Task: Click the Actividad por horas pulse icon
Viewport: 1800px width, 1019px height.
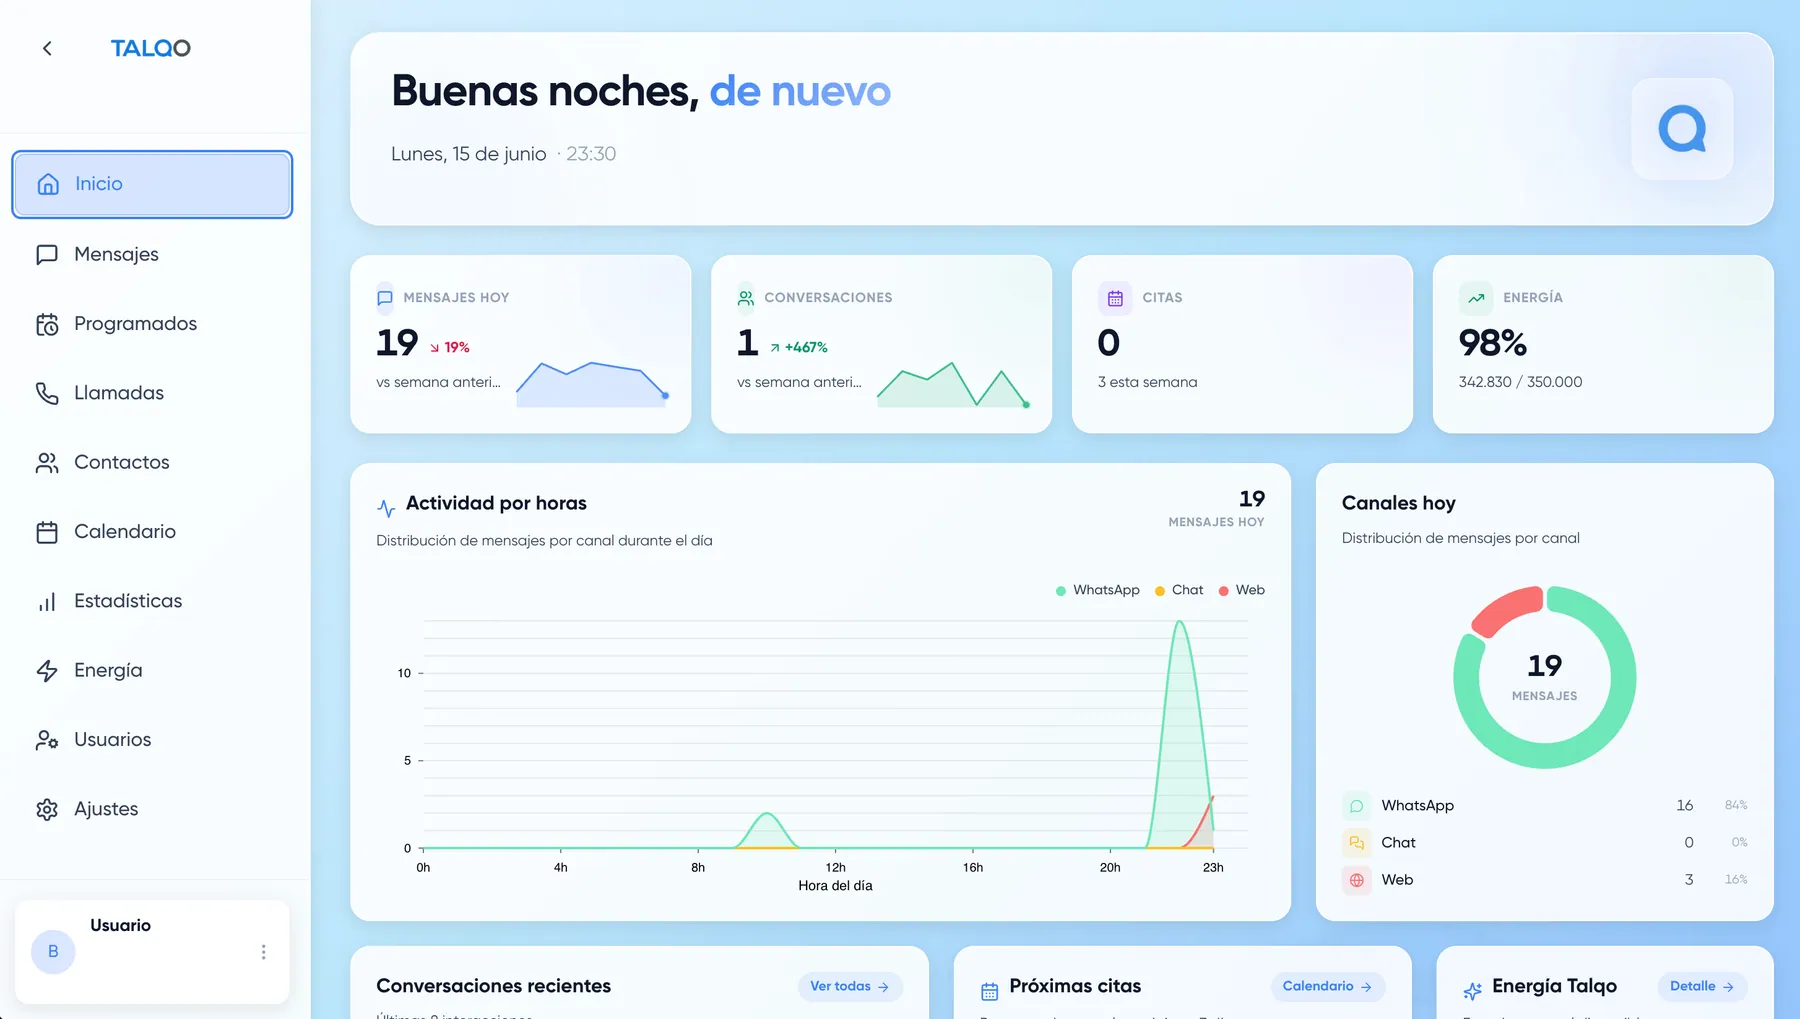Action: (x=386, y=507)
